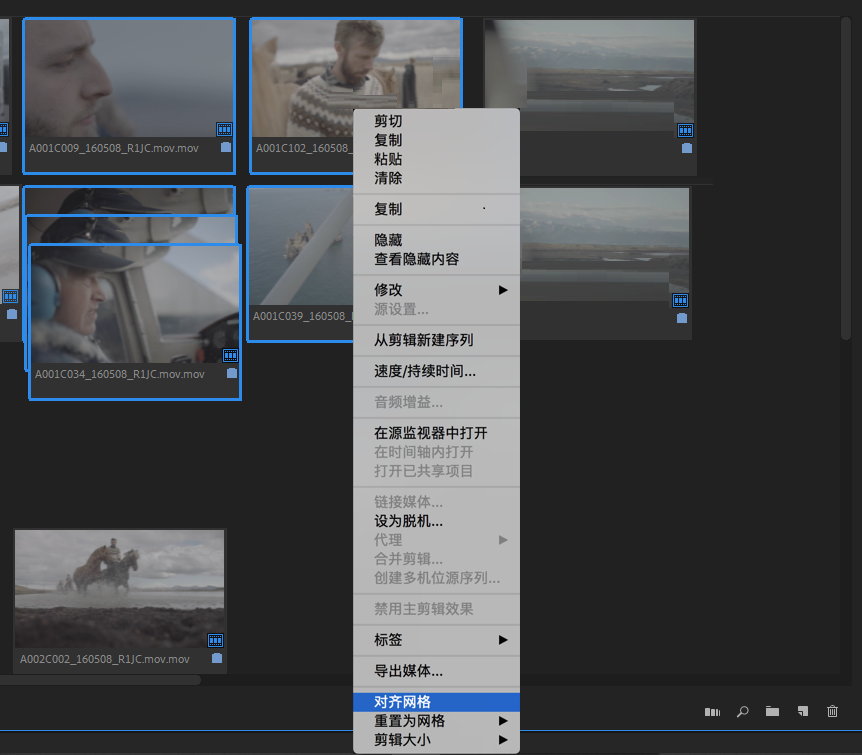Select top-right landscape clip thumbnail
The image size is (862, 755).
click(x=589, y=75)
